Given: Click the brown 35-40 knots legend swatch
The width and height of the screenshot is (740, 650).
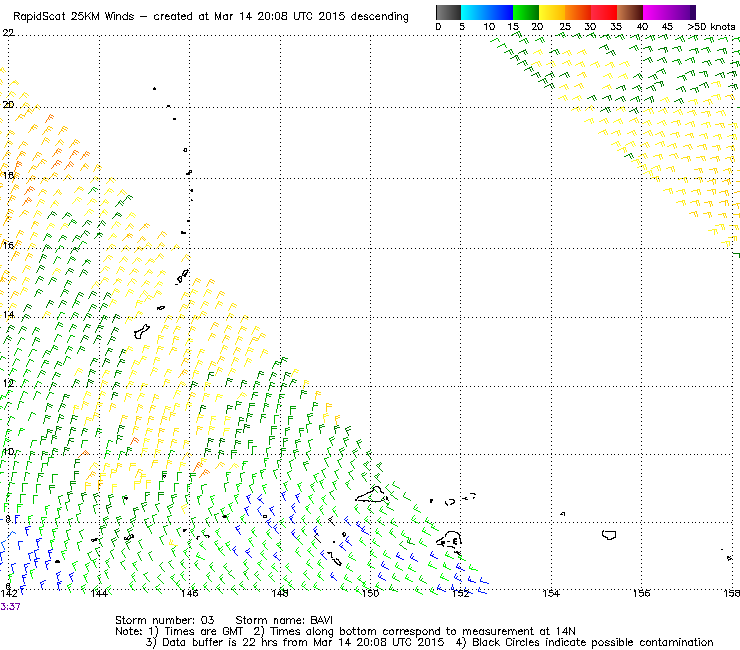Looking at the screenshot, I should (x=630, y=12).
